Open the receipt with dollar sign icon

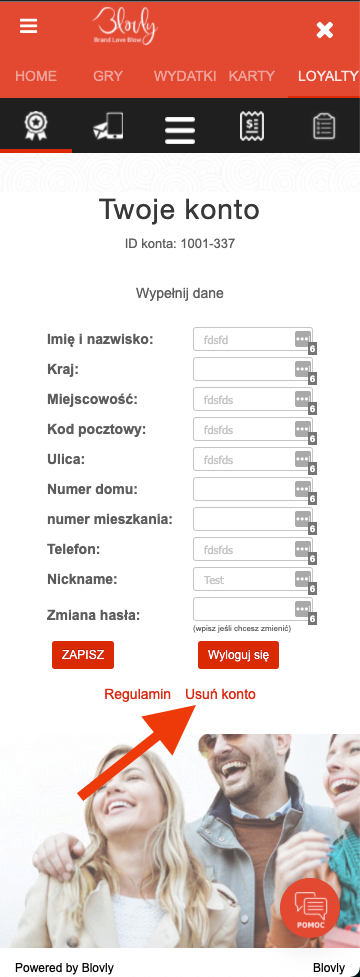pyautogui.click(x=252, y=126)
